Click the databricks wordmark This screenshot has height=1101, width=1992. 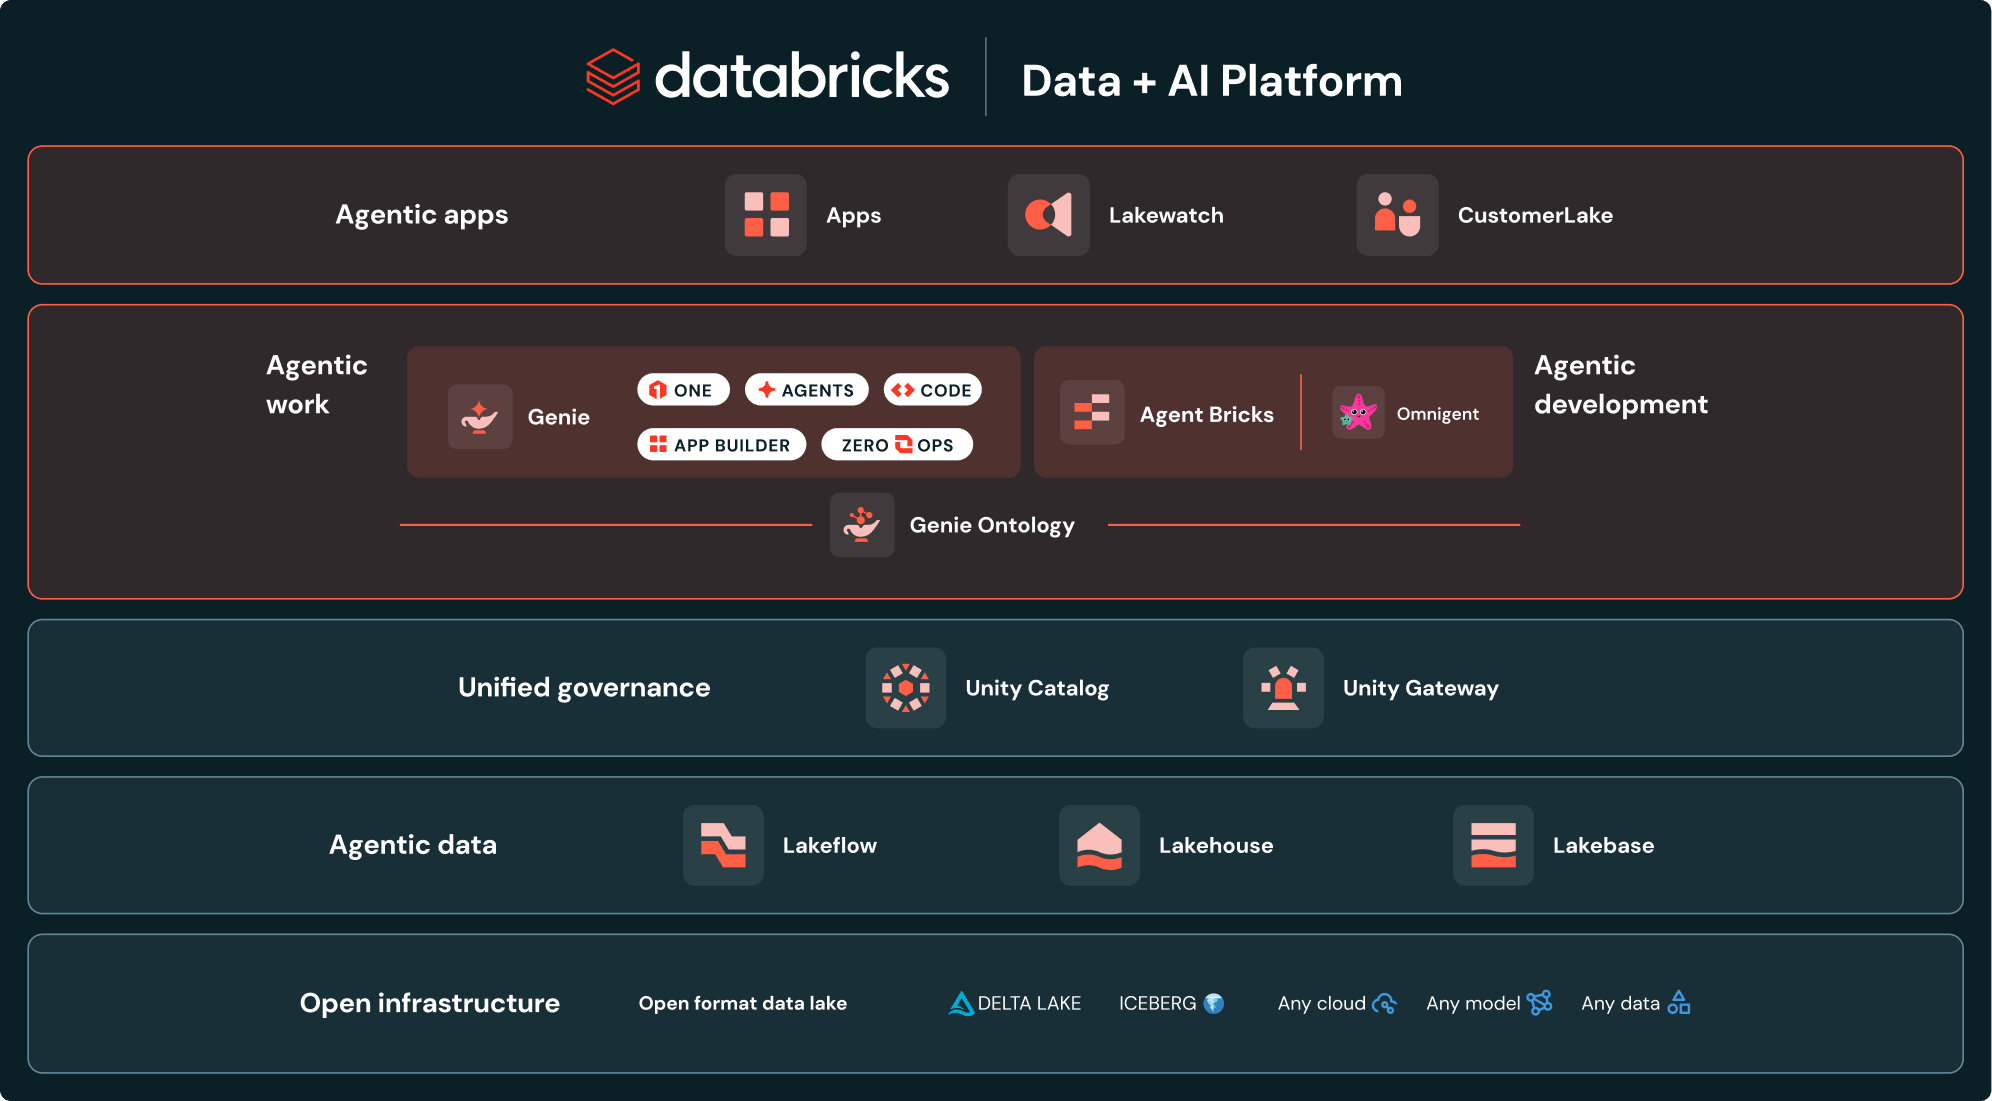click(x=801, y=77)
